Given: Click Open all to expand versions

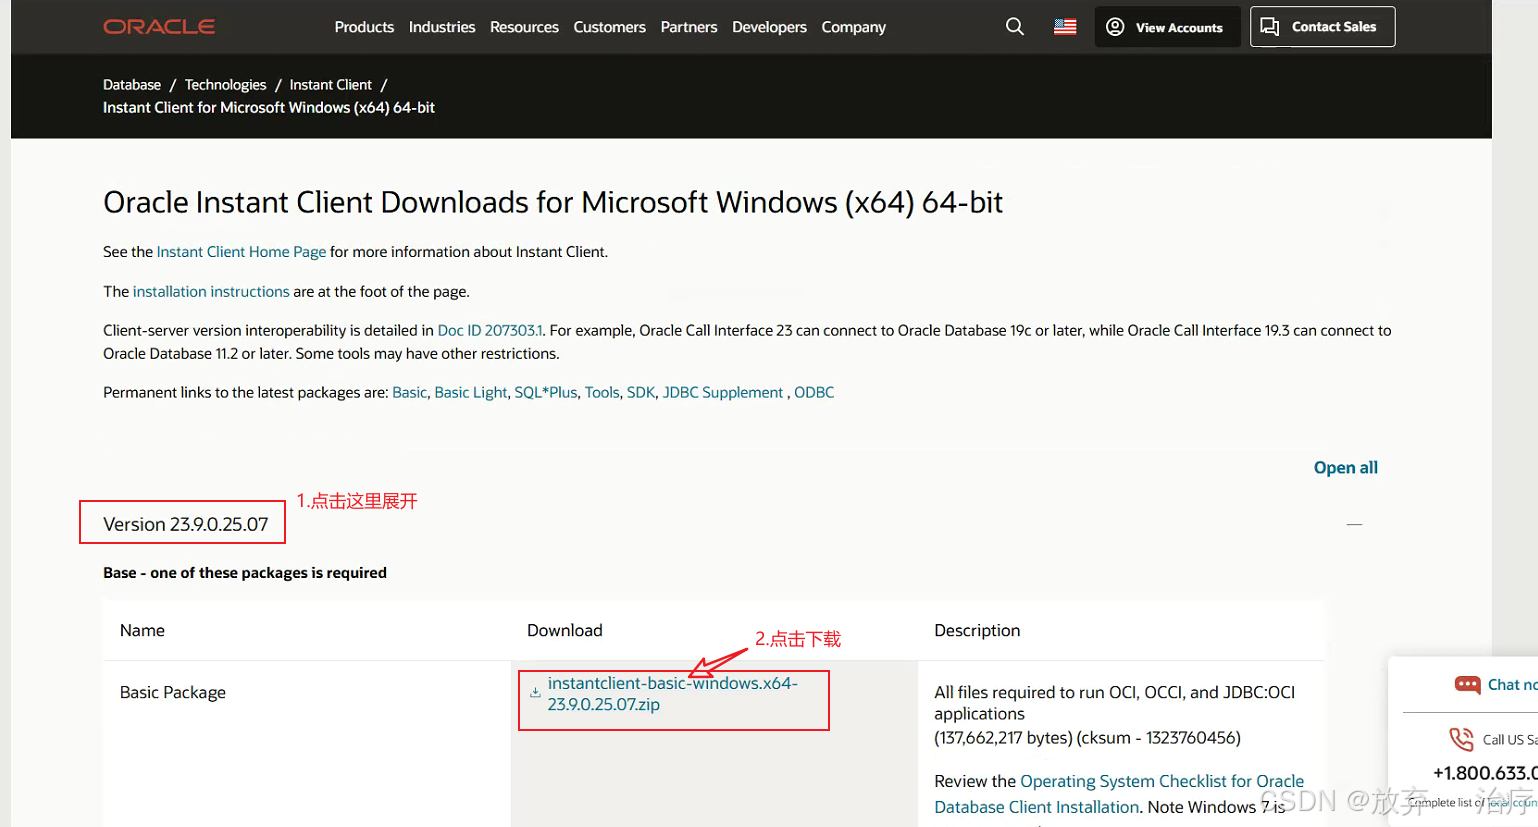Looking at the screenshot, I should pos(1345,467).
